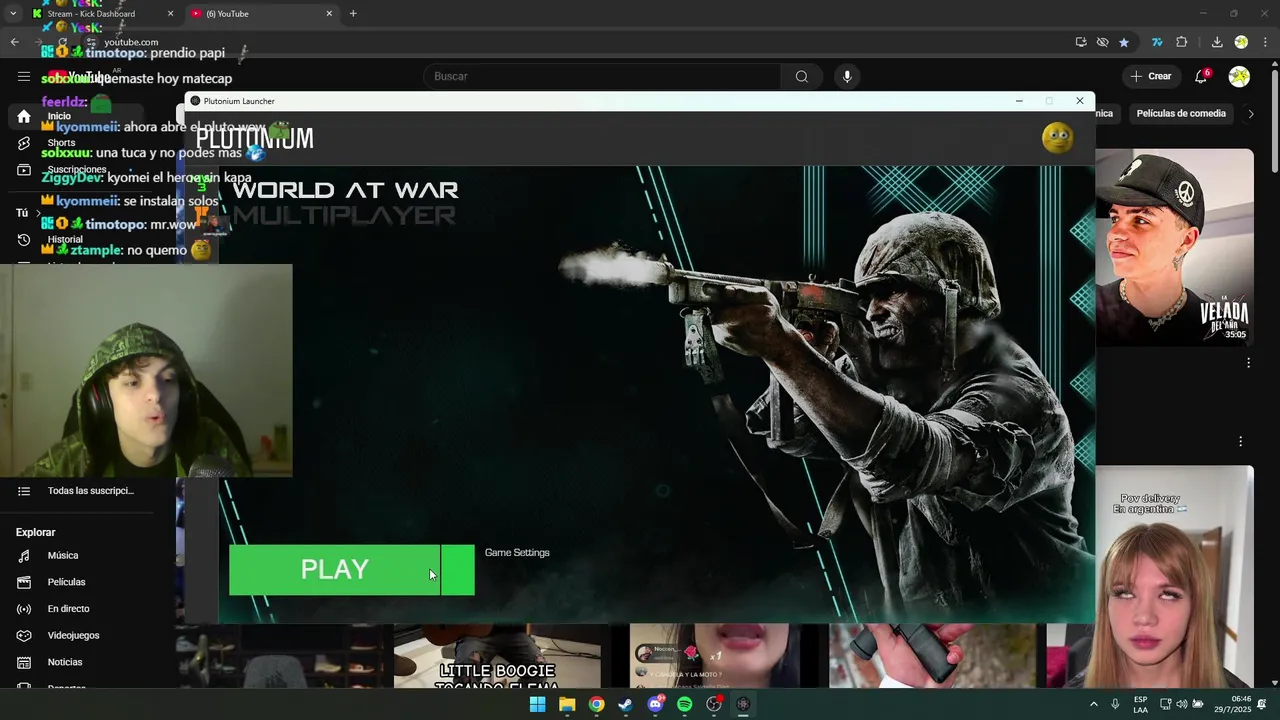Viewport: 1280px width, 720px height.
Task: Click the install-app icon in address bar
Action: tap(1081, 42)
